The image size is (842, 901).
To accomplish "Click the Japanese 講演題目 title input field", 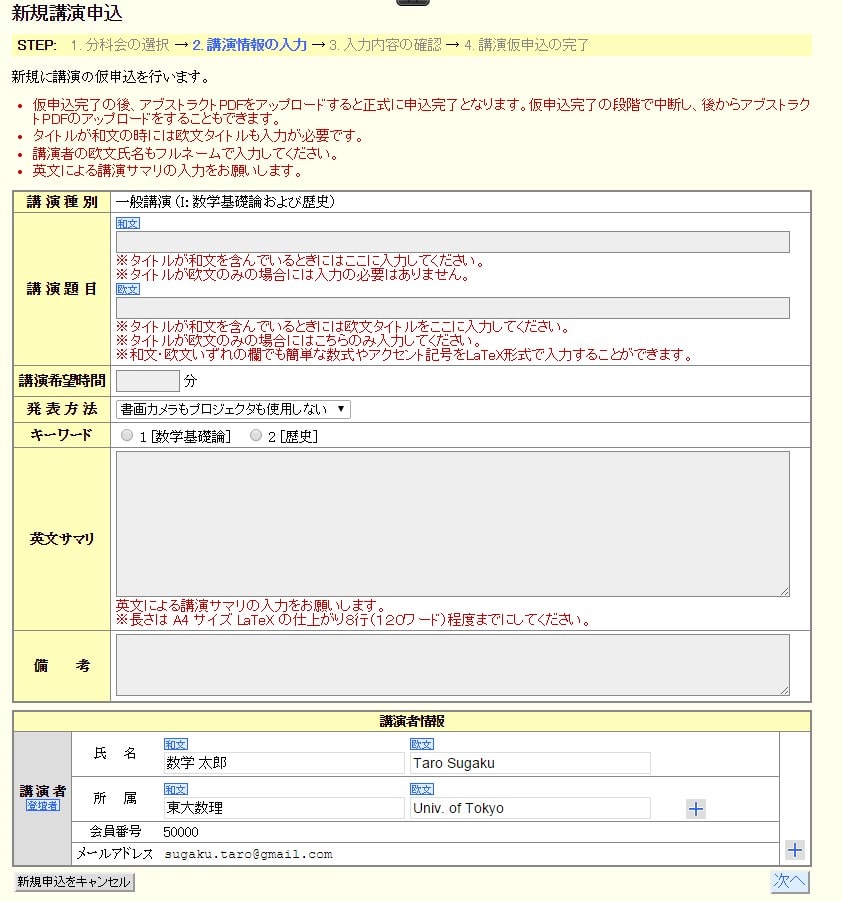I will [x=452, y=242].
